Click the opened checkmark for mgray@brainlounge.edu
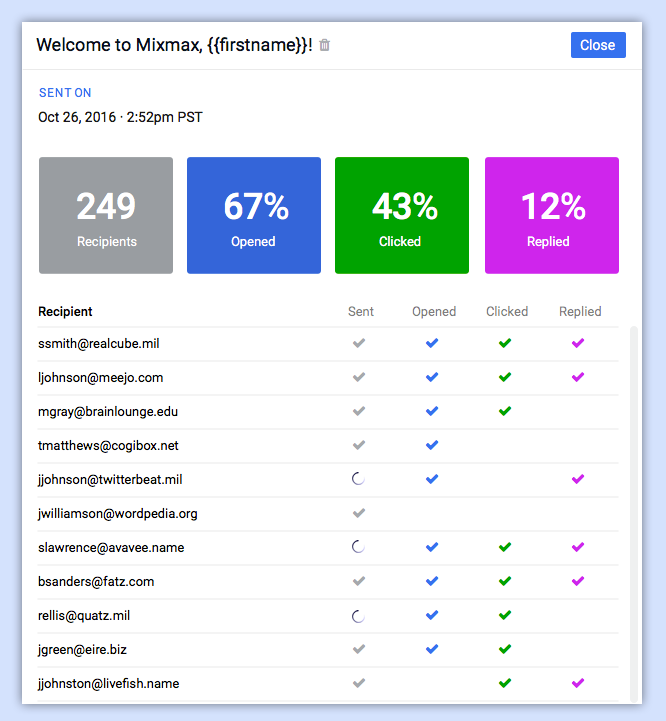The image size is (666, 721). pos(432,411)
